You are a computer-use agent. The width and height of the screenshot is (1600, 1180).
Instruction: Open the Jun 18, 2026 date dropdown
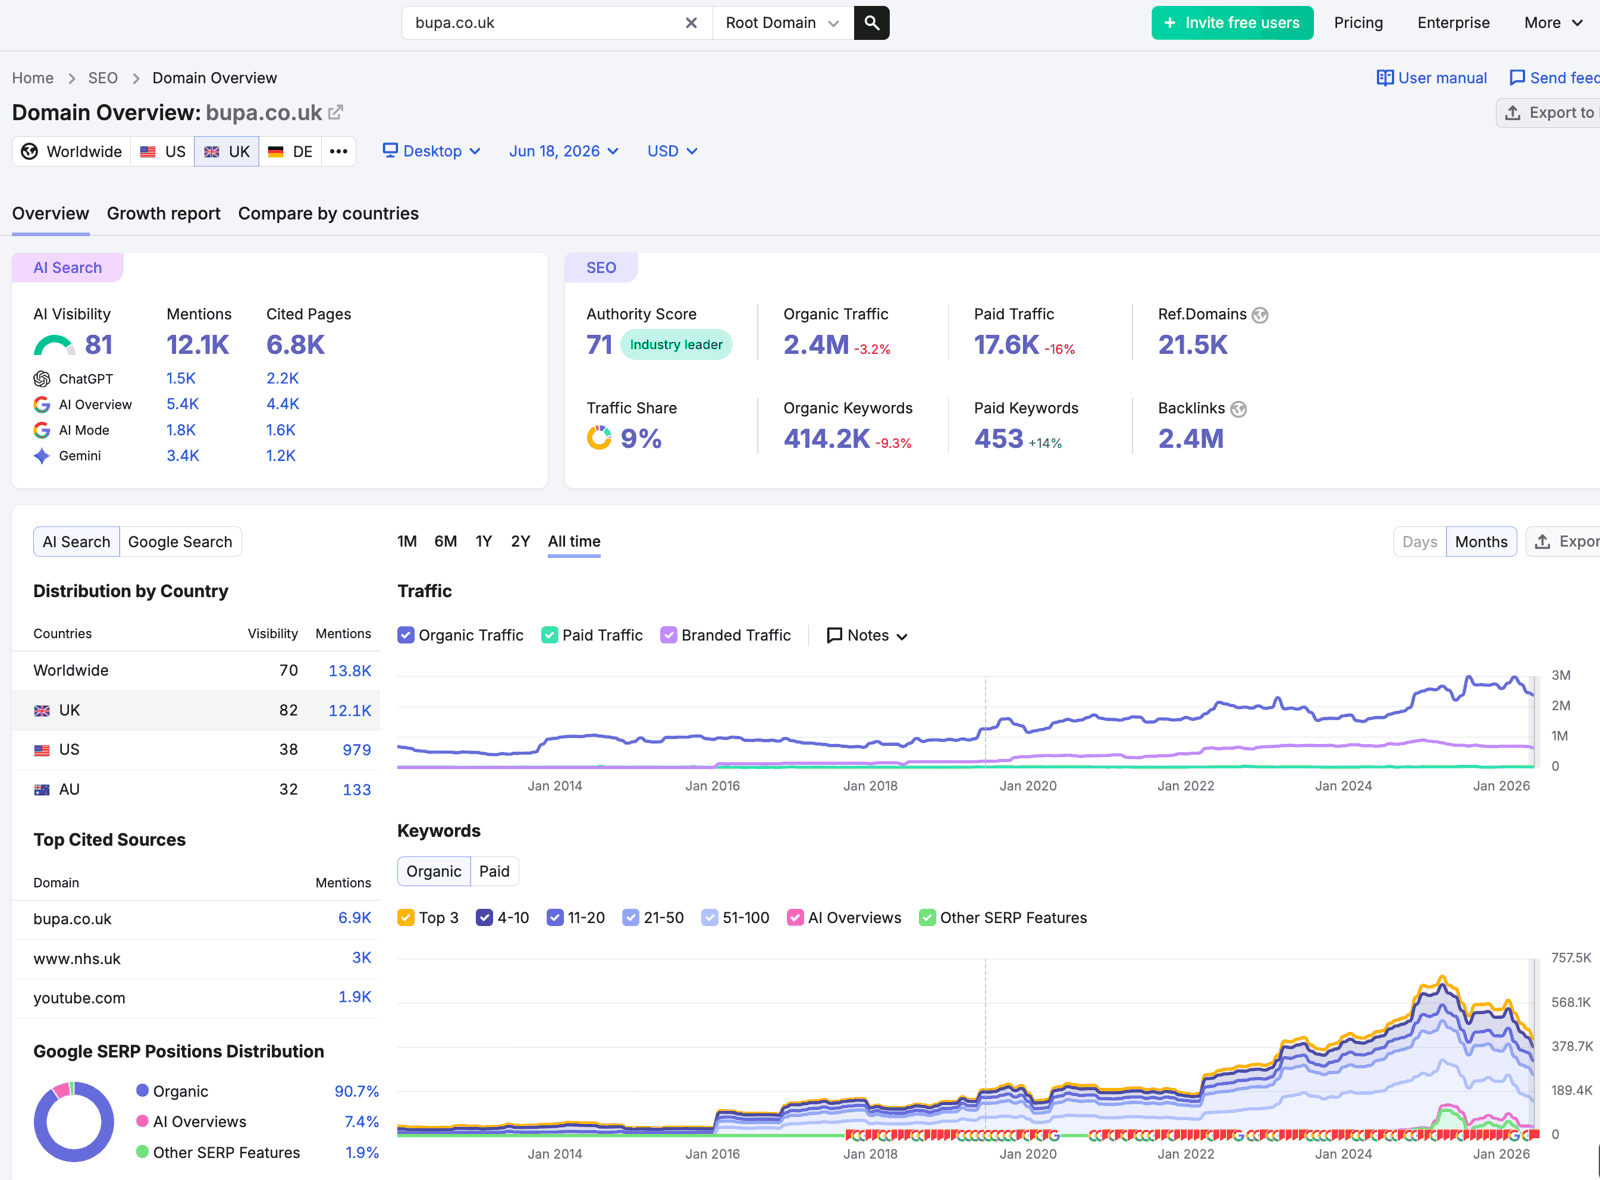point(564,151)
